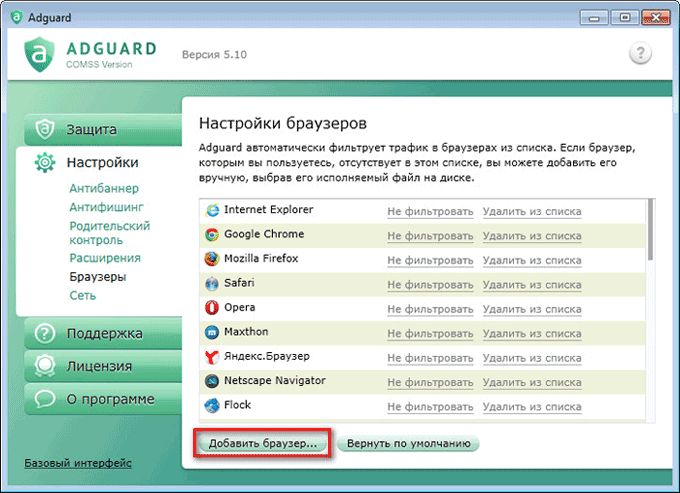Viewport: 680px width, 493px height.
Task: Open the Поддержка section
Action: coord(103,333)
